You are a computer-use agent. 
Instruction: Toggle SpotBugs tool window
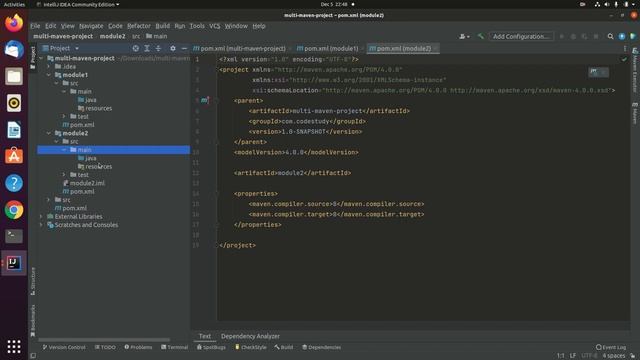click(x=211, y=347)
